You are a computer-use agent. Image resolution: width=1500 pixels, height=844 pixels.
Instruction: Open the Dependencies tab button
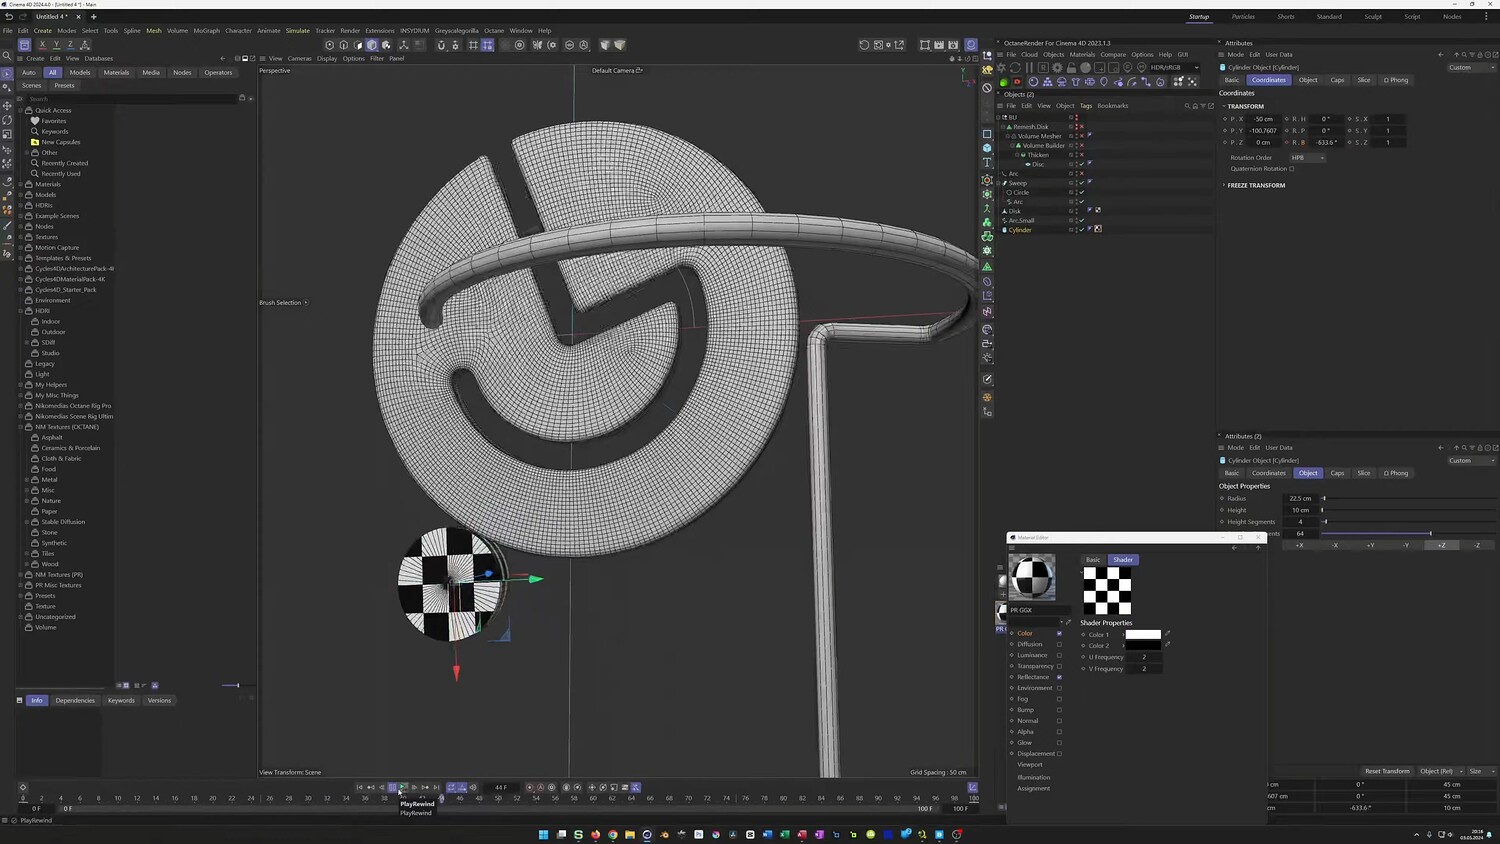point(75,700)
